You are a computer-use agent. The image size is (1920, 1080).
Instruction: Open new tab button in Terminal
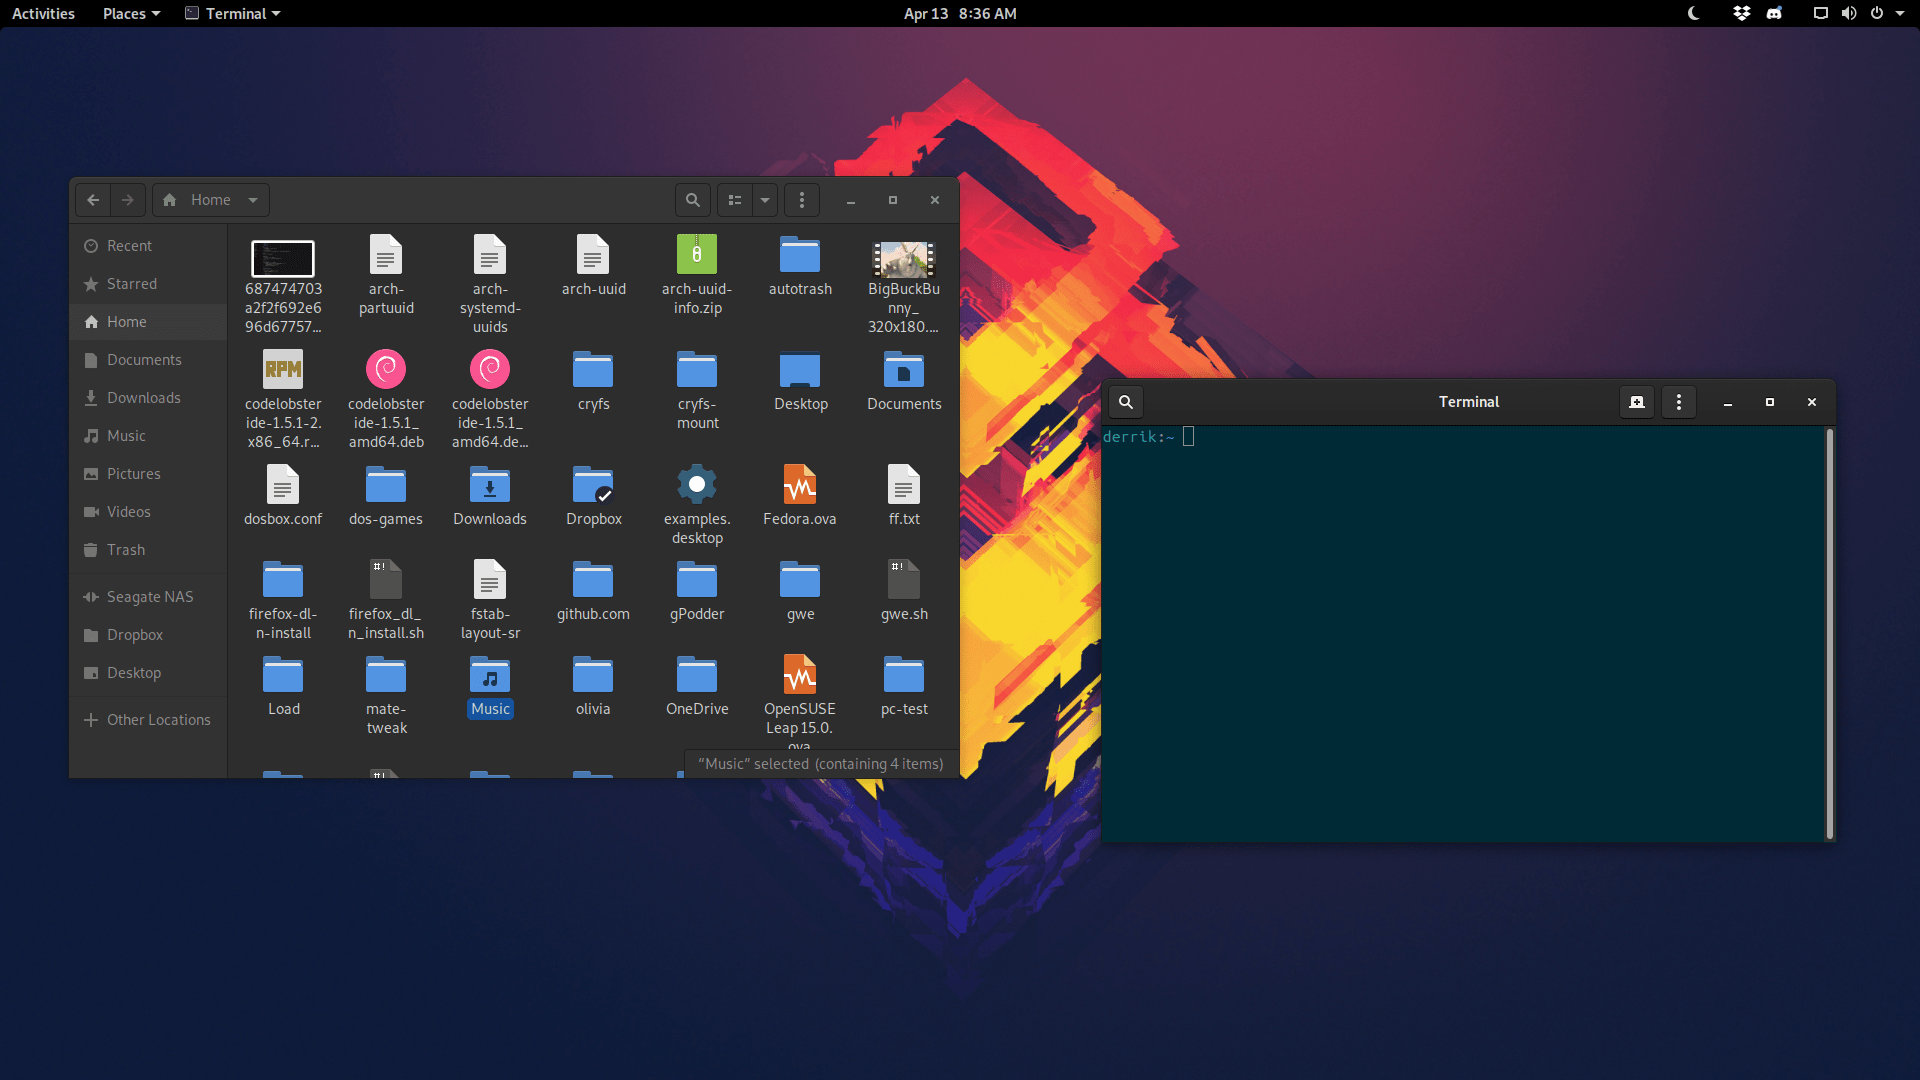(1637, 402)
